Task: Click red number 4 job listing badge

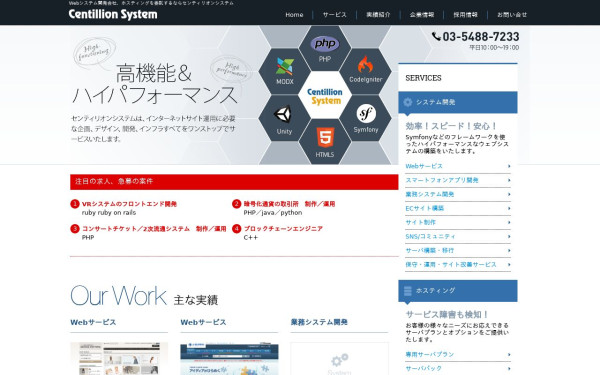Action: (x=236, y=229)
